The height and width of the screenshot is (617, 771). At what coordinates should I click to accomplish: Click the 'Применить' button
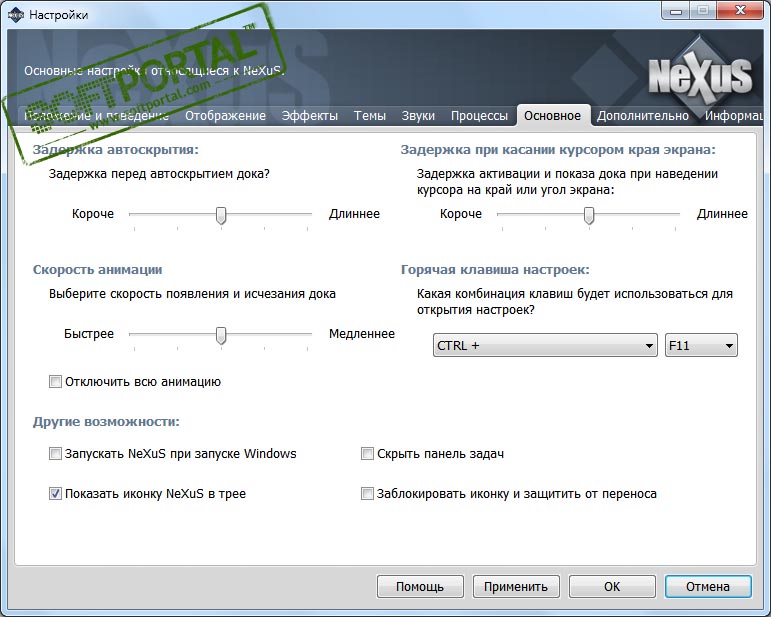[516, 587]
